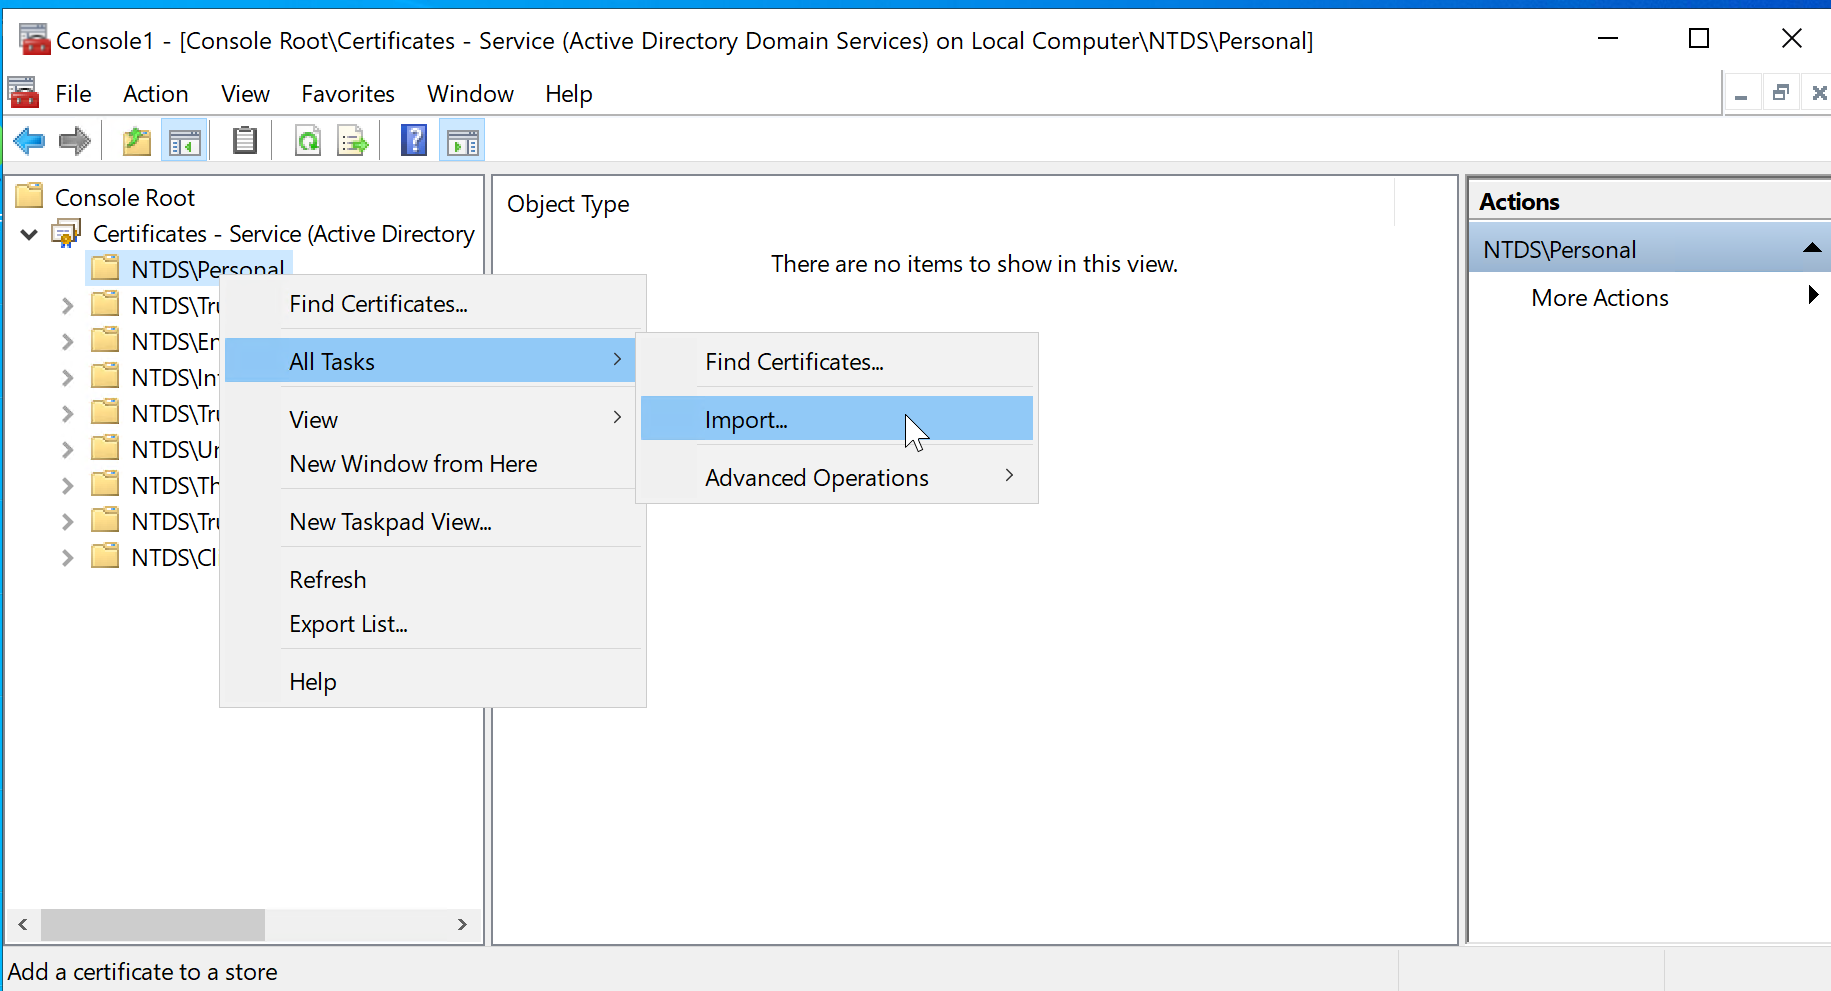Collapse the NTDS\Personal section in the Actions pane
This screenshot has height=991, width=1831.
click(x=1811, y=249)
